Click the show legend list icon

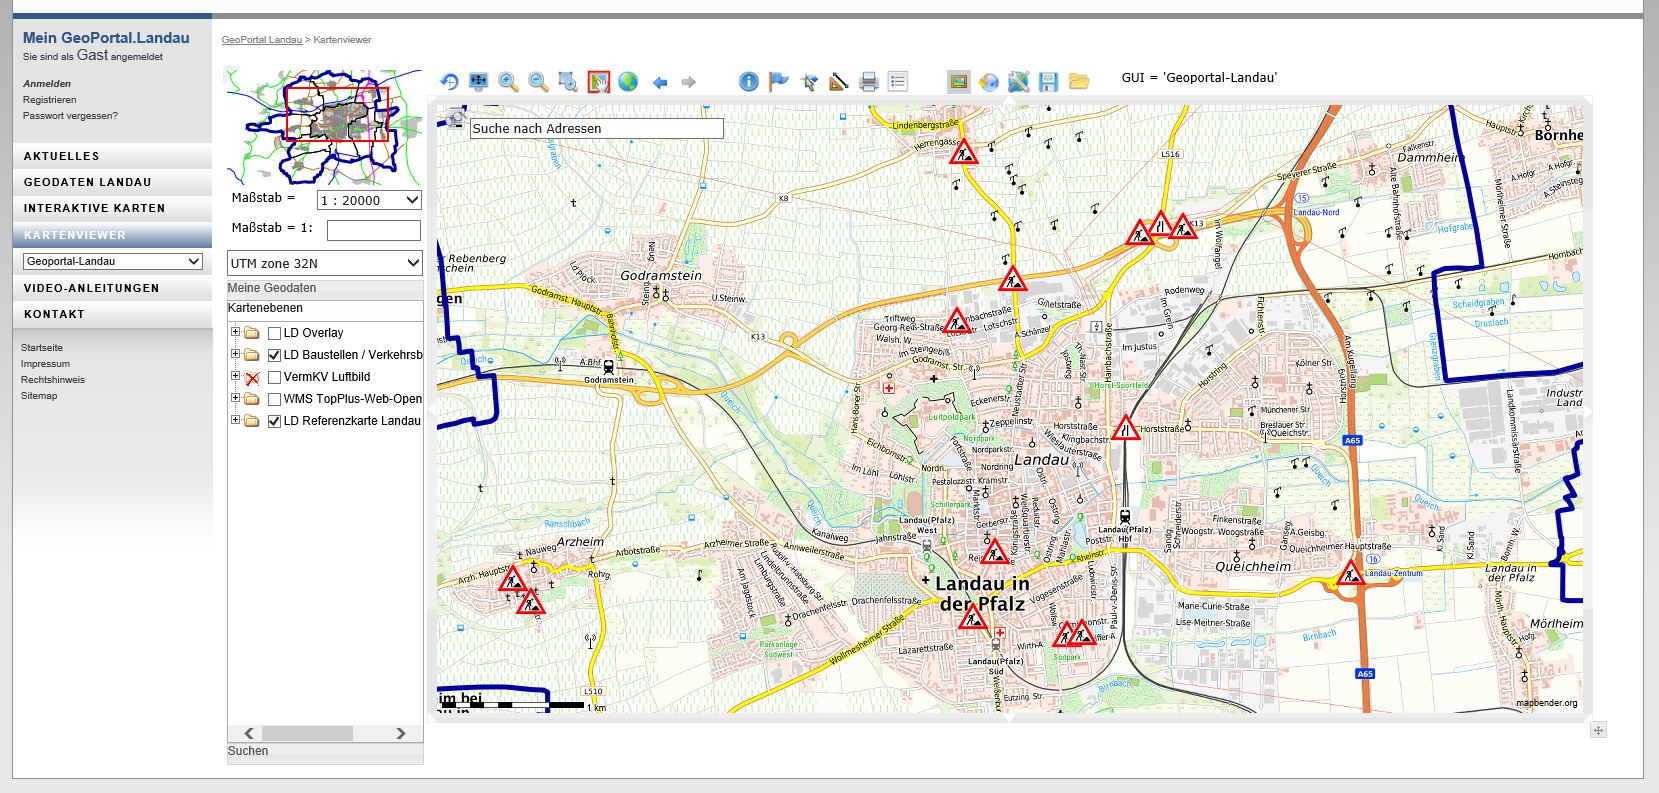tap(898, 82)
